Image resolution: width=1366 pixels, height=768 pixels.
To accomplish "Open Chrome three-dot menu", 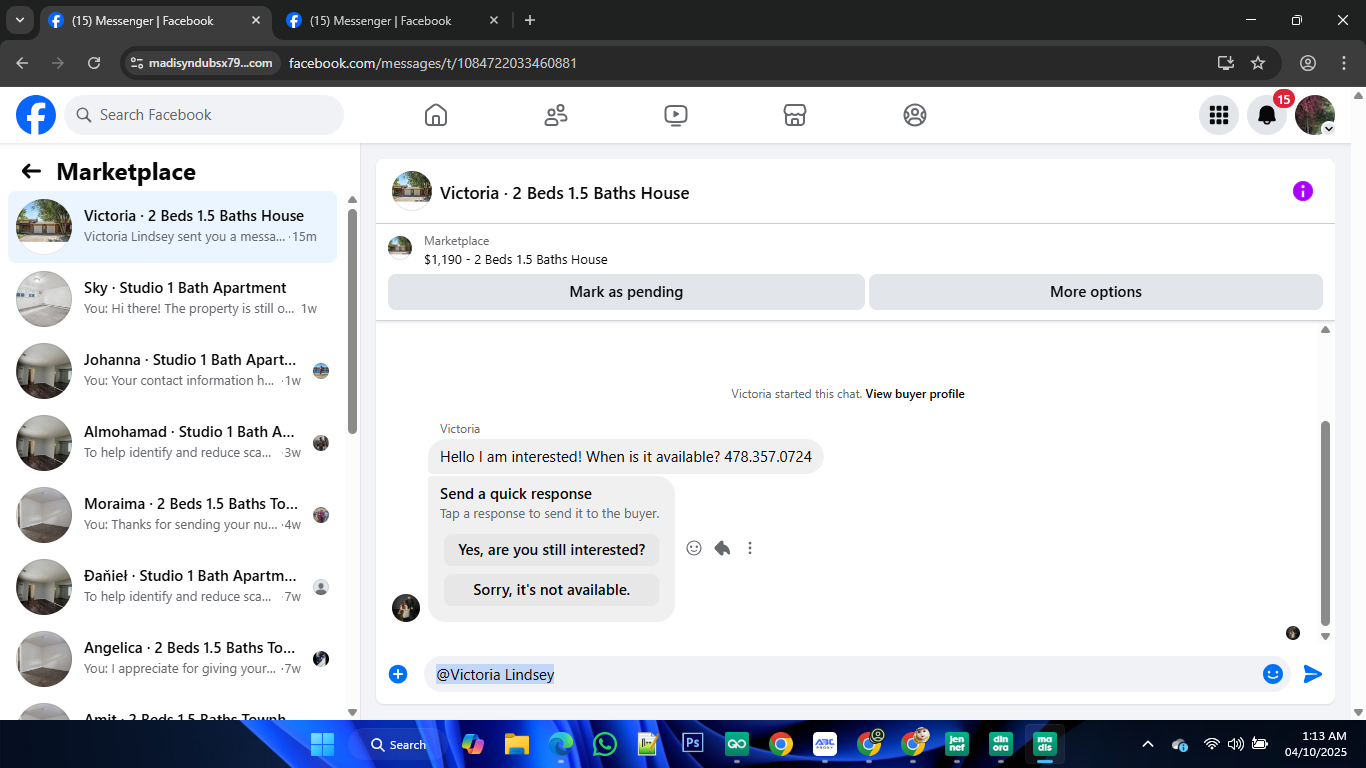I will 1343,63.
